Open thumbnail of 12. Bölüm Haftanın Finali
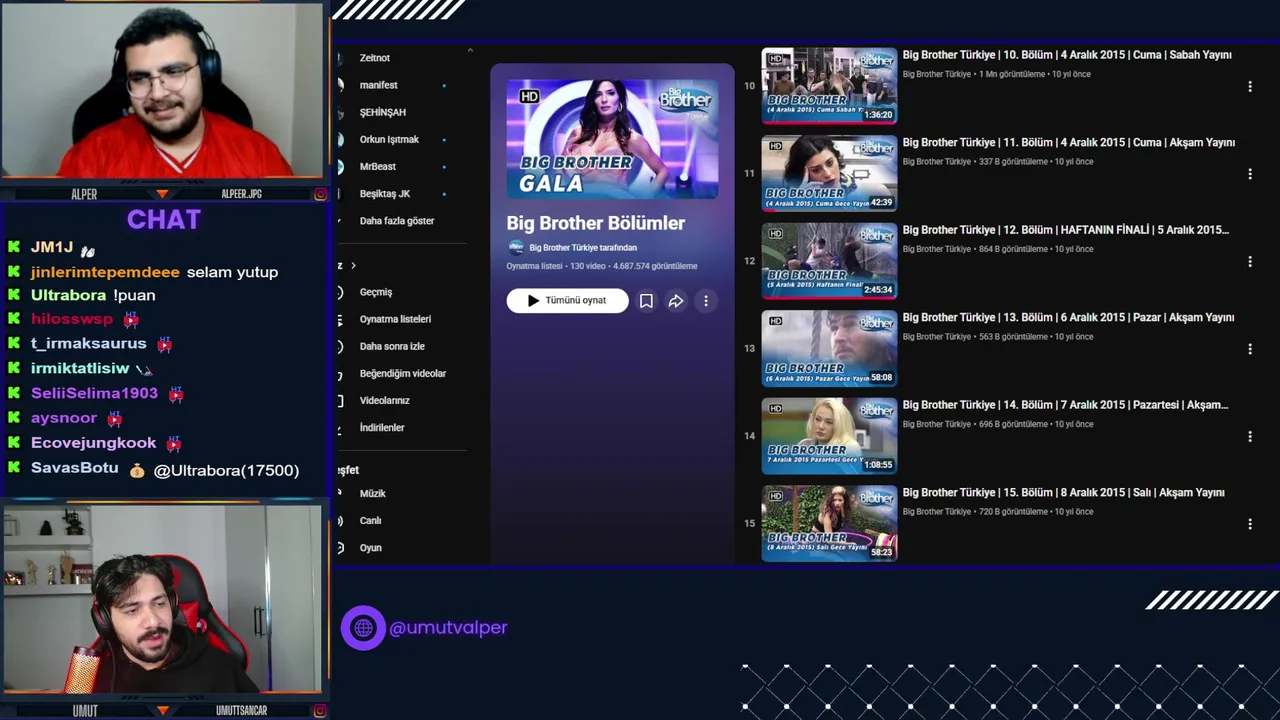The height and width of the screenshot is (720, 1280). click(829, 261)
